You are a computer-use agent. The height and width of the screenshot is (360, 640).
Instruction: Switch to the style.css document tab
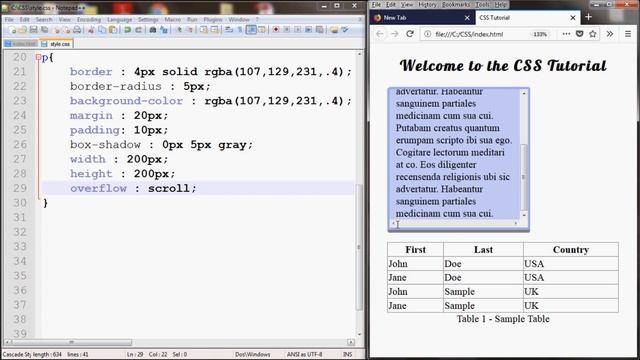coord(56,44)
